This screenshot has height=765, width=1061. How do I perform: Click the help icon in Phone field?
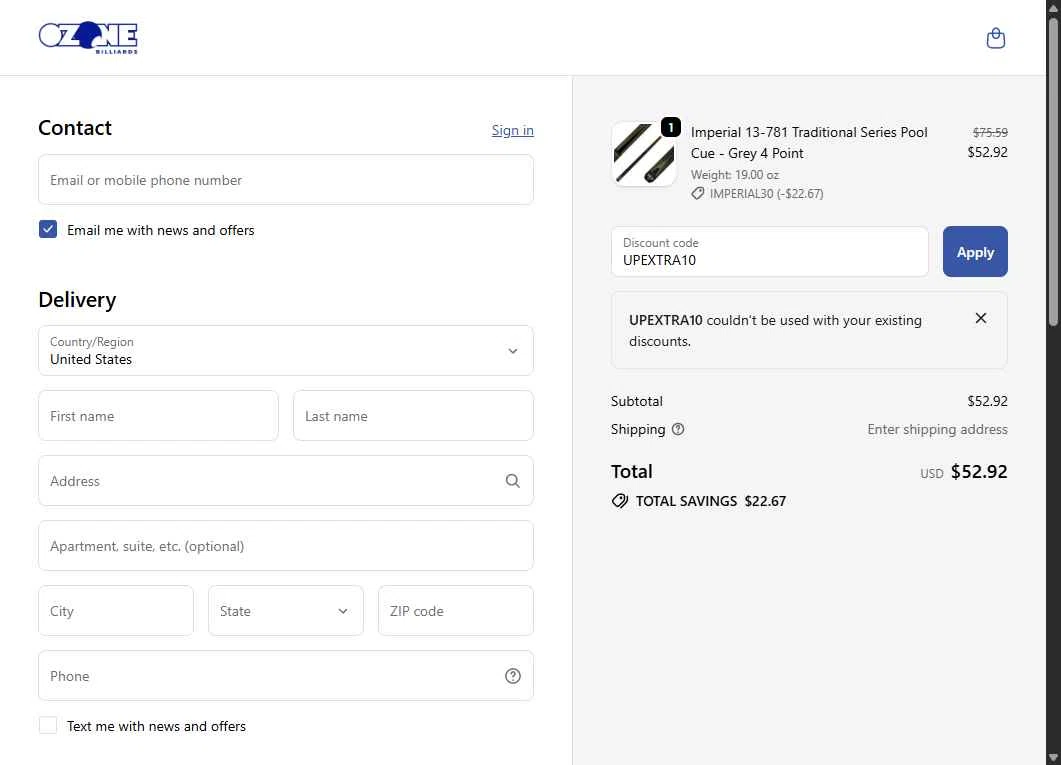(x=513, y=676)
